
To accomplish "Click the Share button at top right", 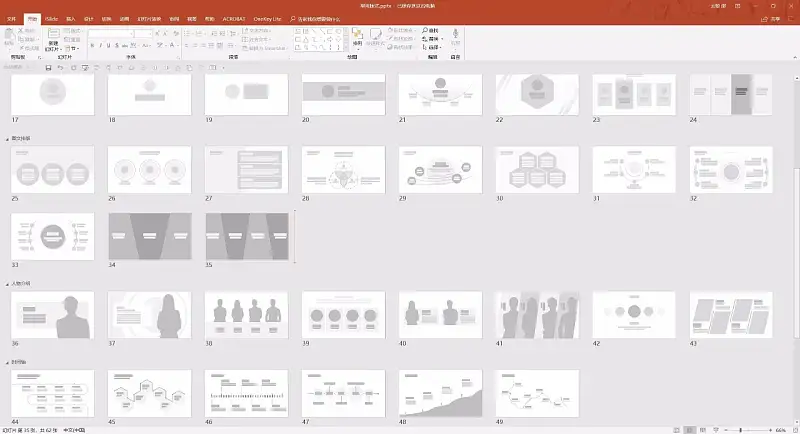I will [x=771, y=19].
